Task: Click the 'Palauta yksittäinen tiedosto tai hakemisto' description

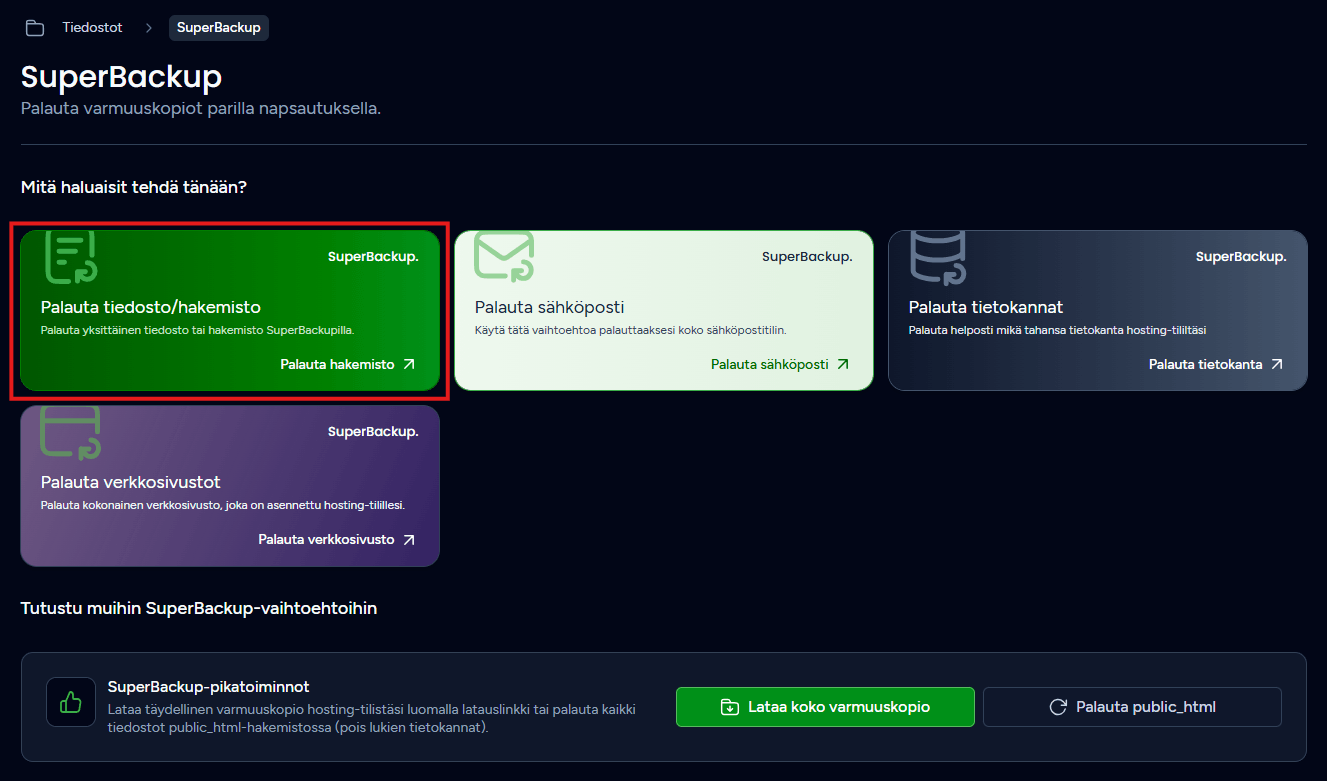Action: click(198, 330)
